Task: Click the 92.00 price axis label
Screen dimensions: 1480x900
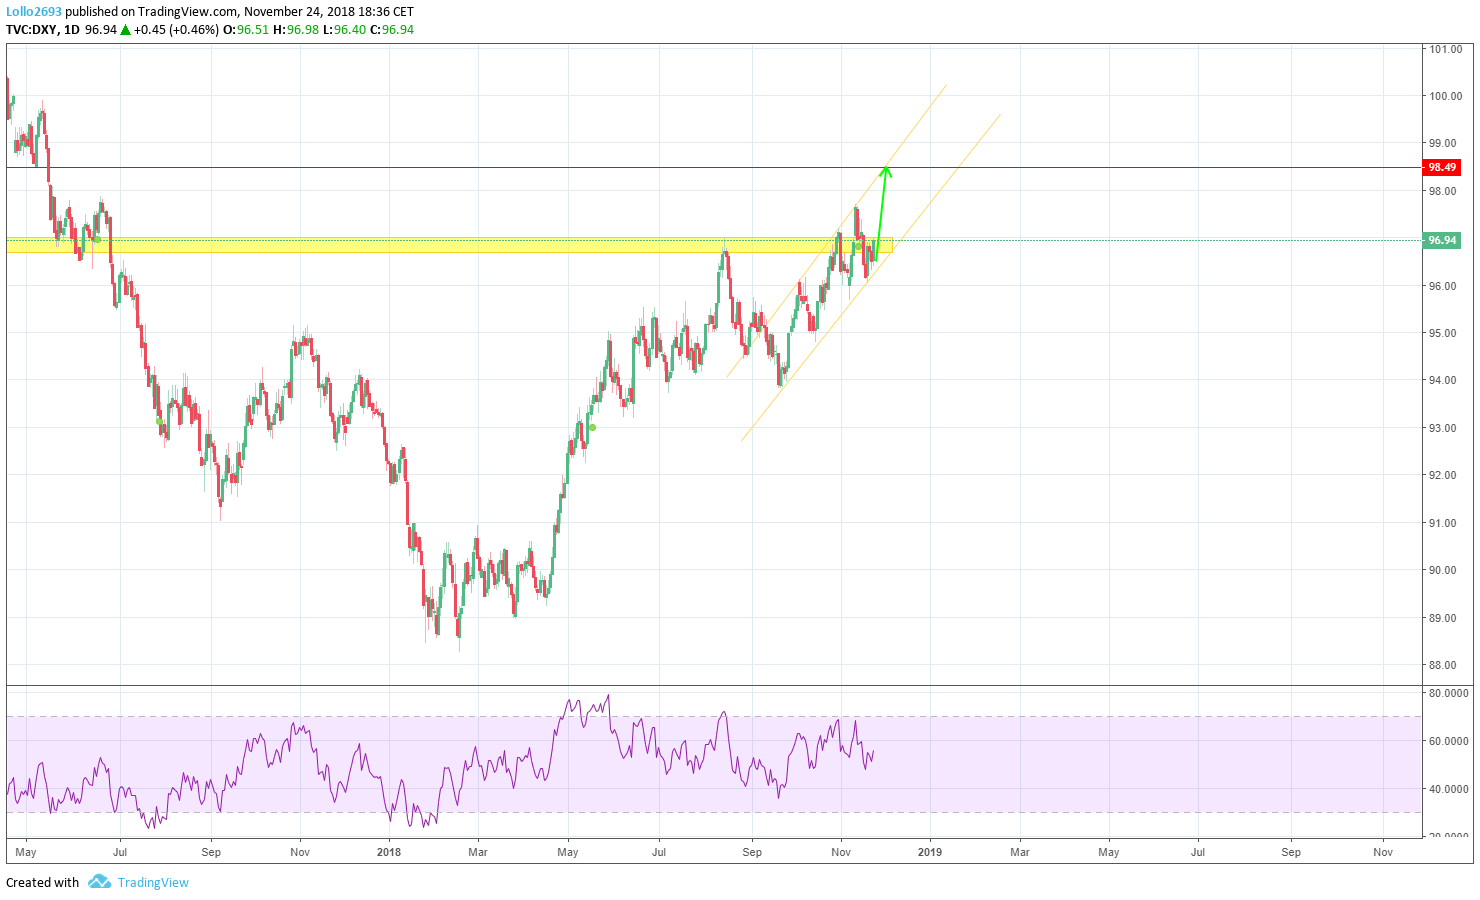Action: [x=1445, y=475]
